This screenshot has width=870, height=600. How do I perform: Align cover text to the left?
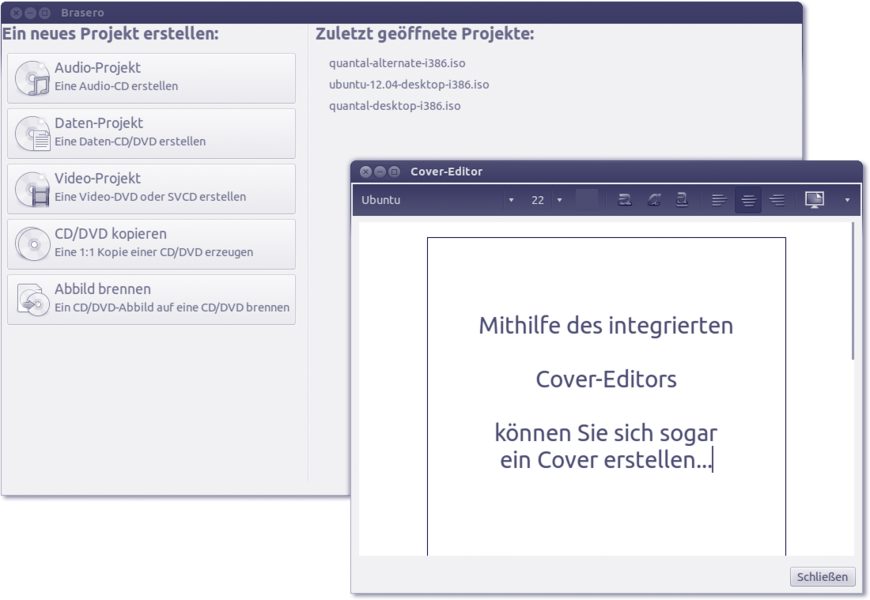[719, 200]
